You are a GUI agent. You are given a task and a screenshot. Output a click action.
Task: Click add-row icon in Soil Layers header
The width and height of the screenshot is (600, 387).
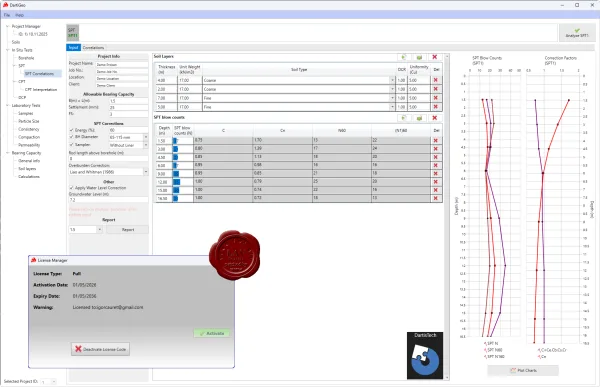click(404, 57)
